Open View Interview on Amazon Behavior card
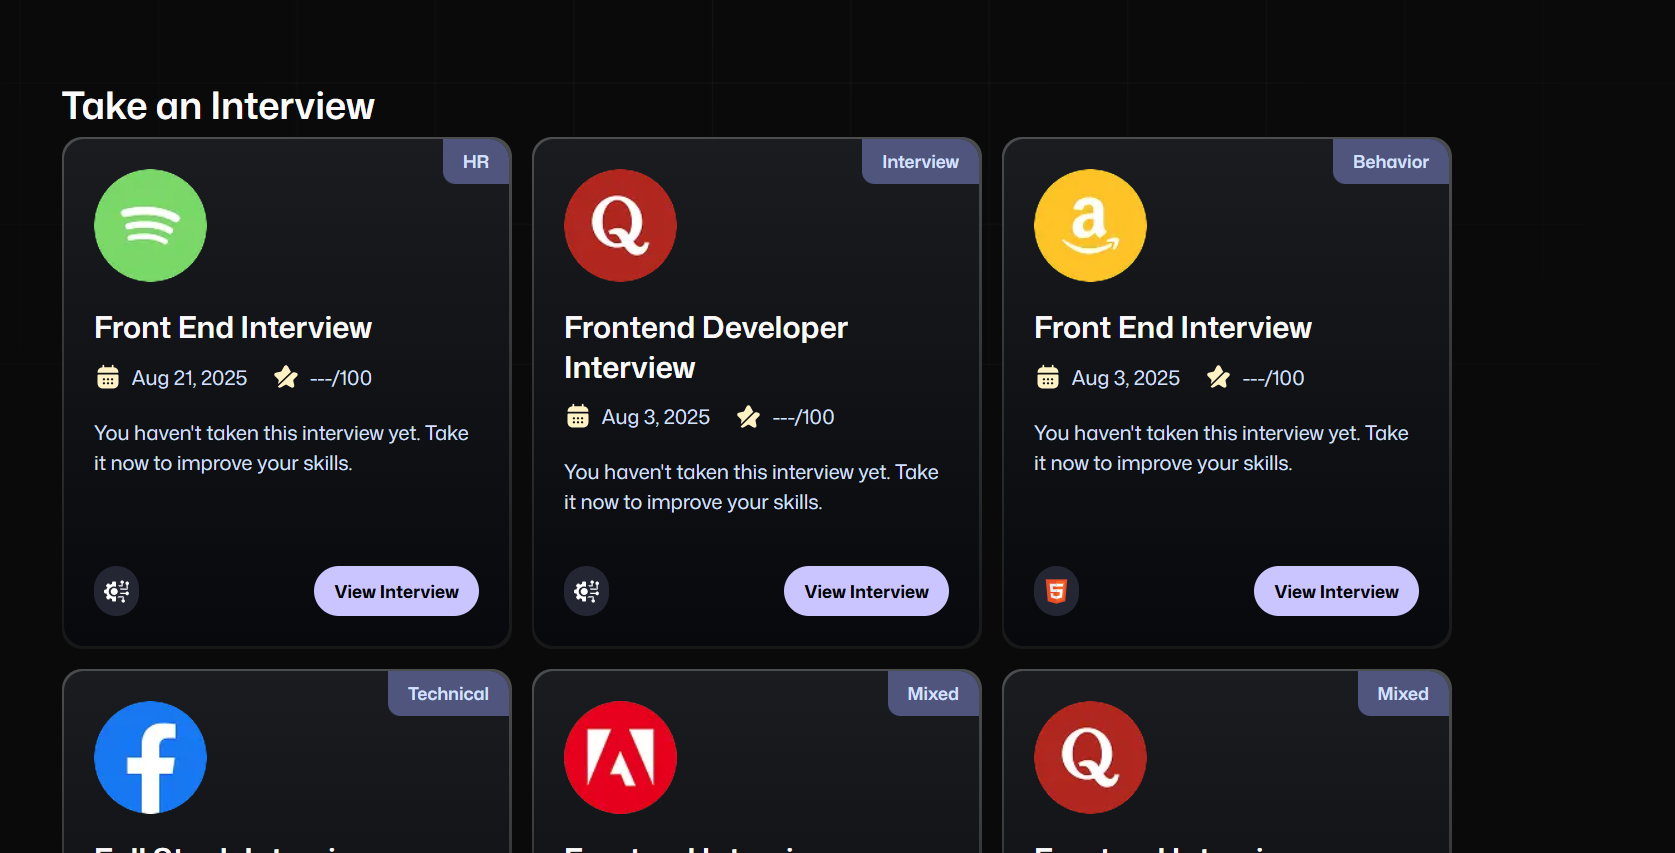 coord(1336,591)
